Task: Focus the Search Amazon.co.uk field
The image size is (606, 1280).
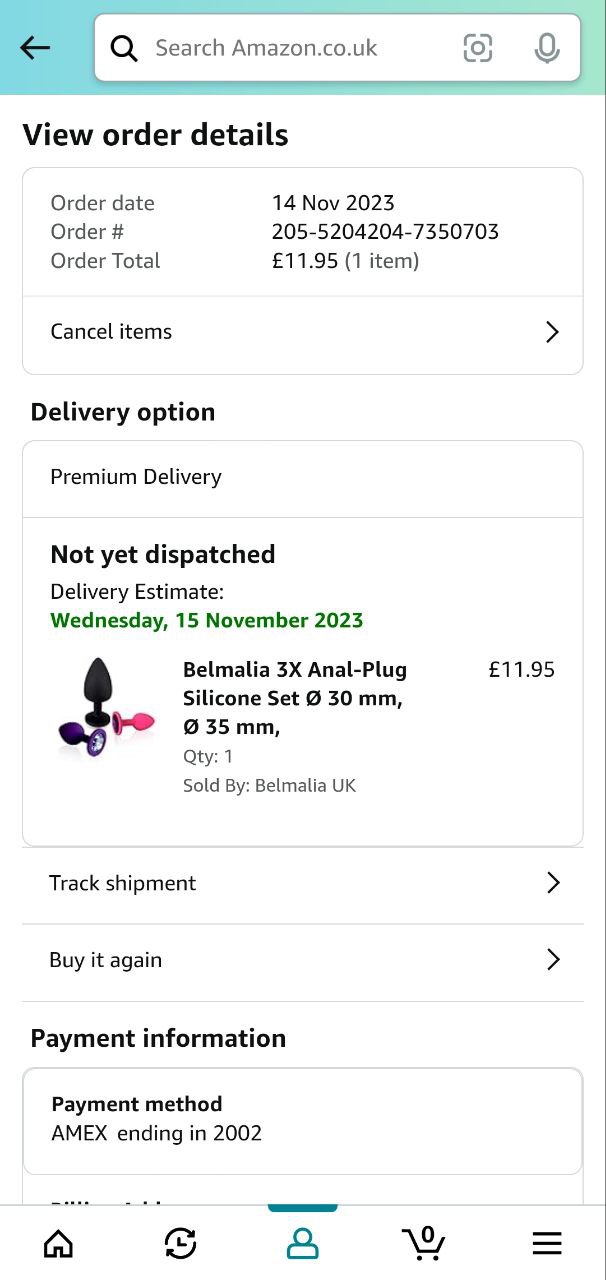Action: pyautogui.click(x=300, y=48)
